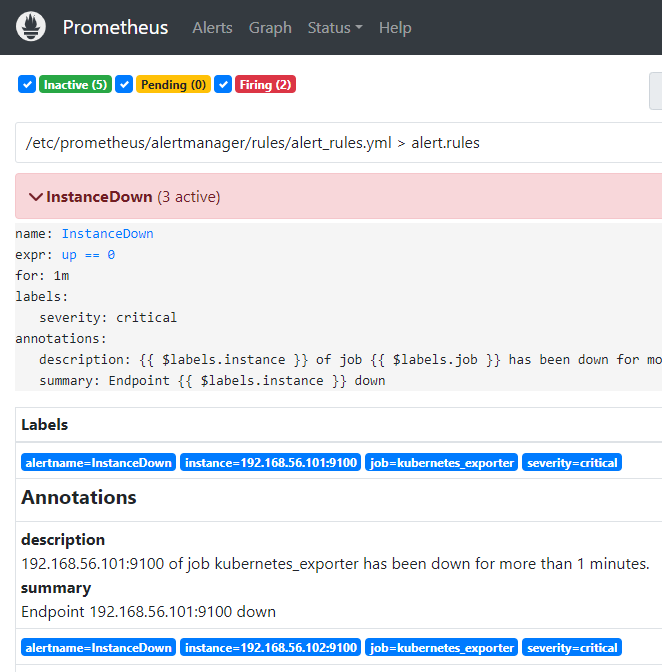The image size is (662, 672).
Task: Open the Help menu item
Action: tap(395, 28)
